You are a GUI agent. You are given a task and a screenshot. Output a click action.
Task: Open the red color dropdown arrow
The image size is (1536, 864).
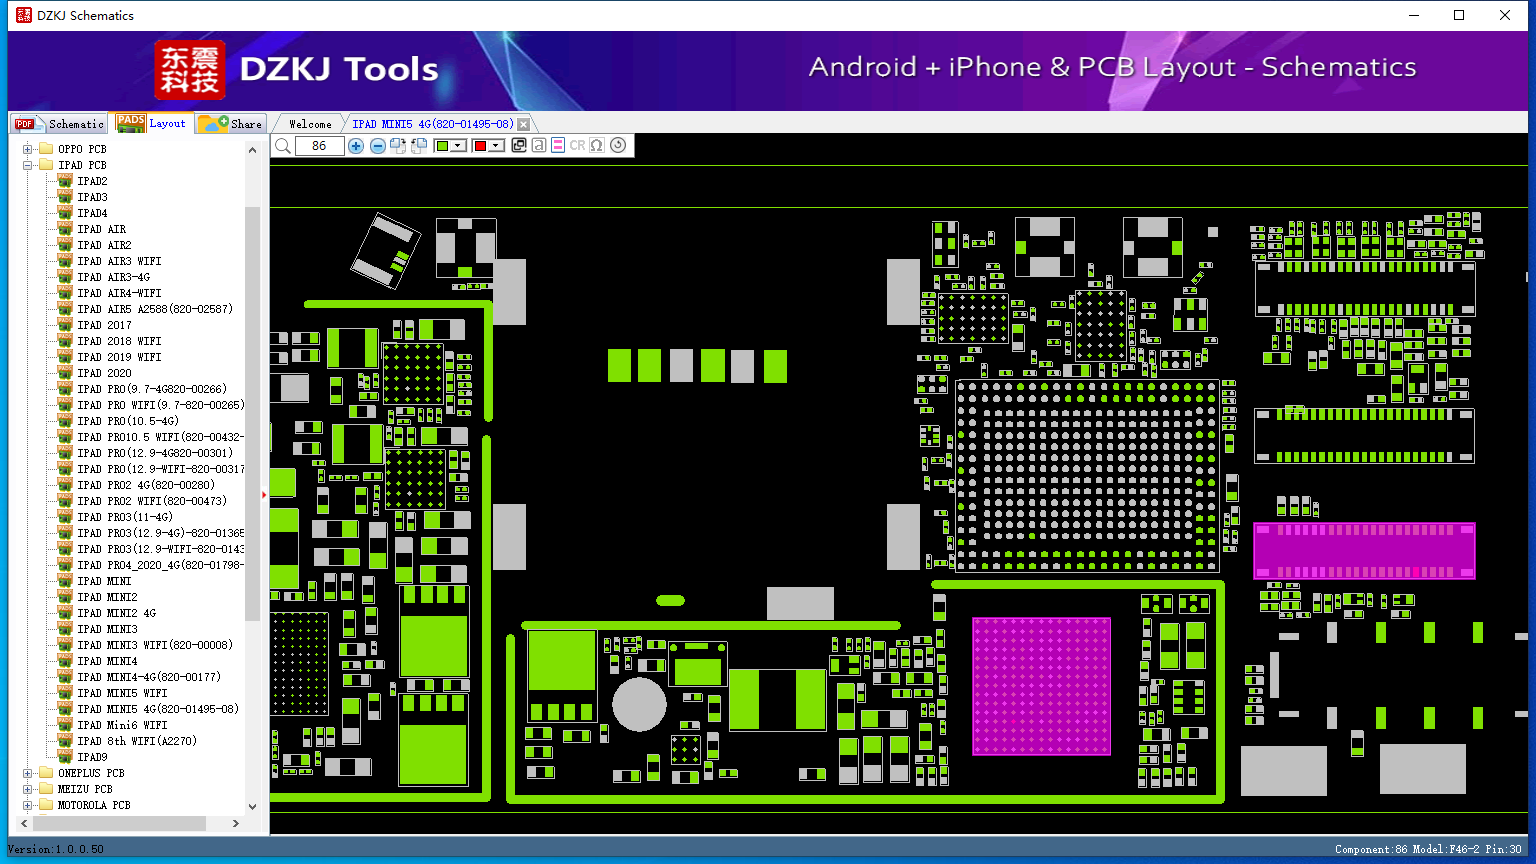(x=497, y=146)
